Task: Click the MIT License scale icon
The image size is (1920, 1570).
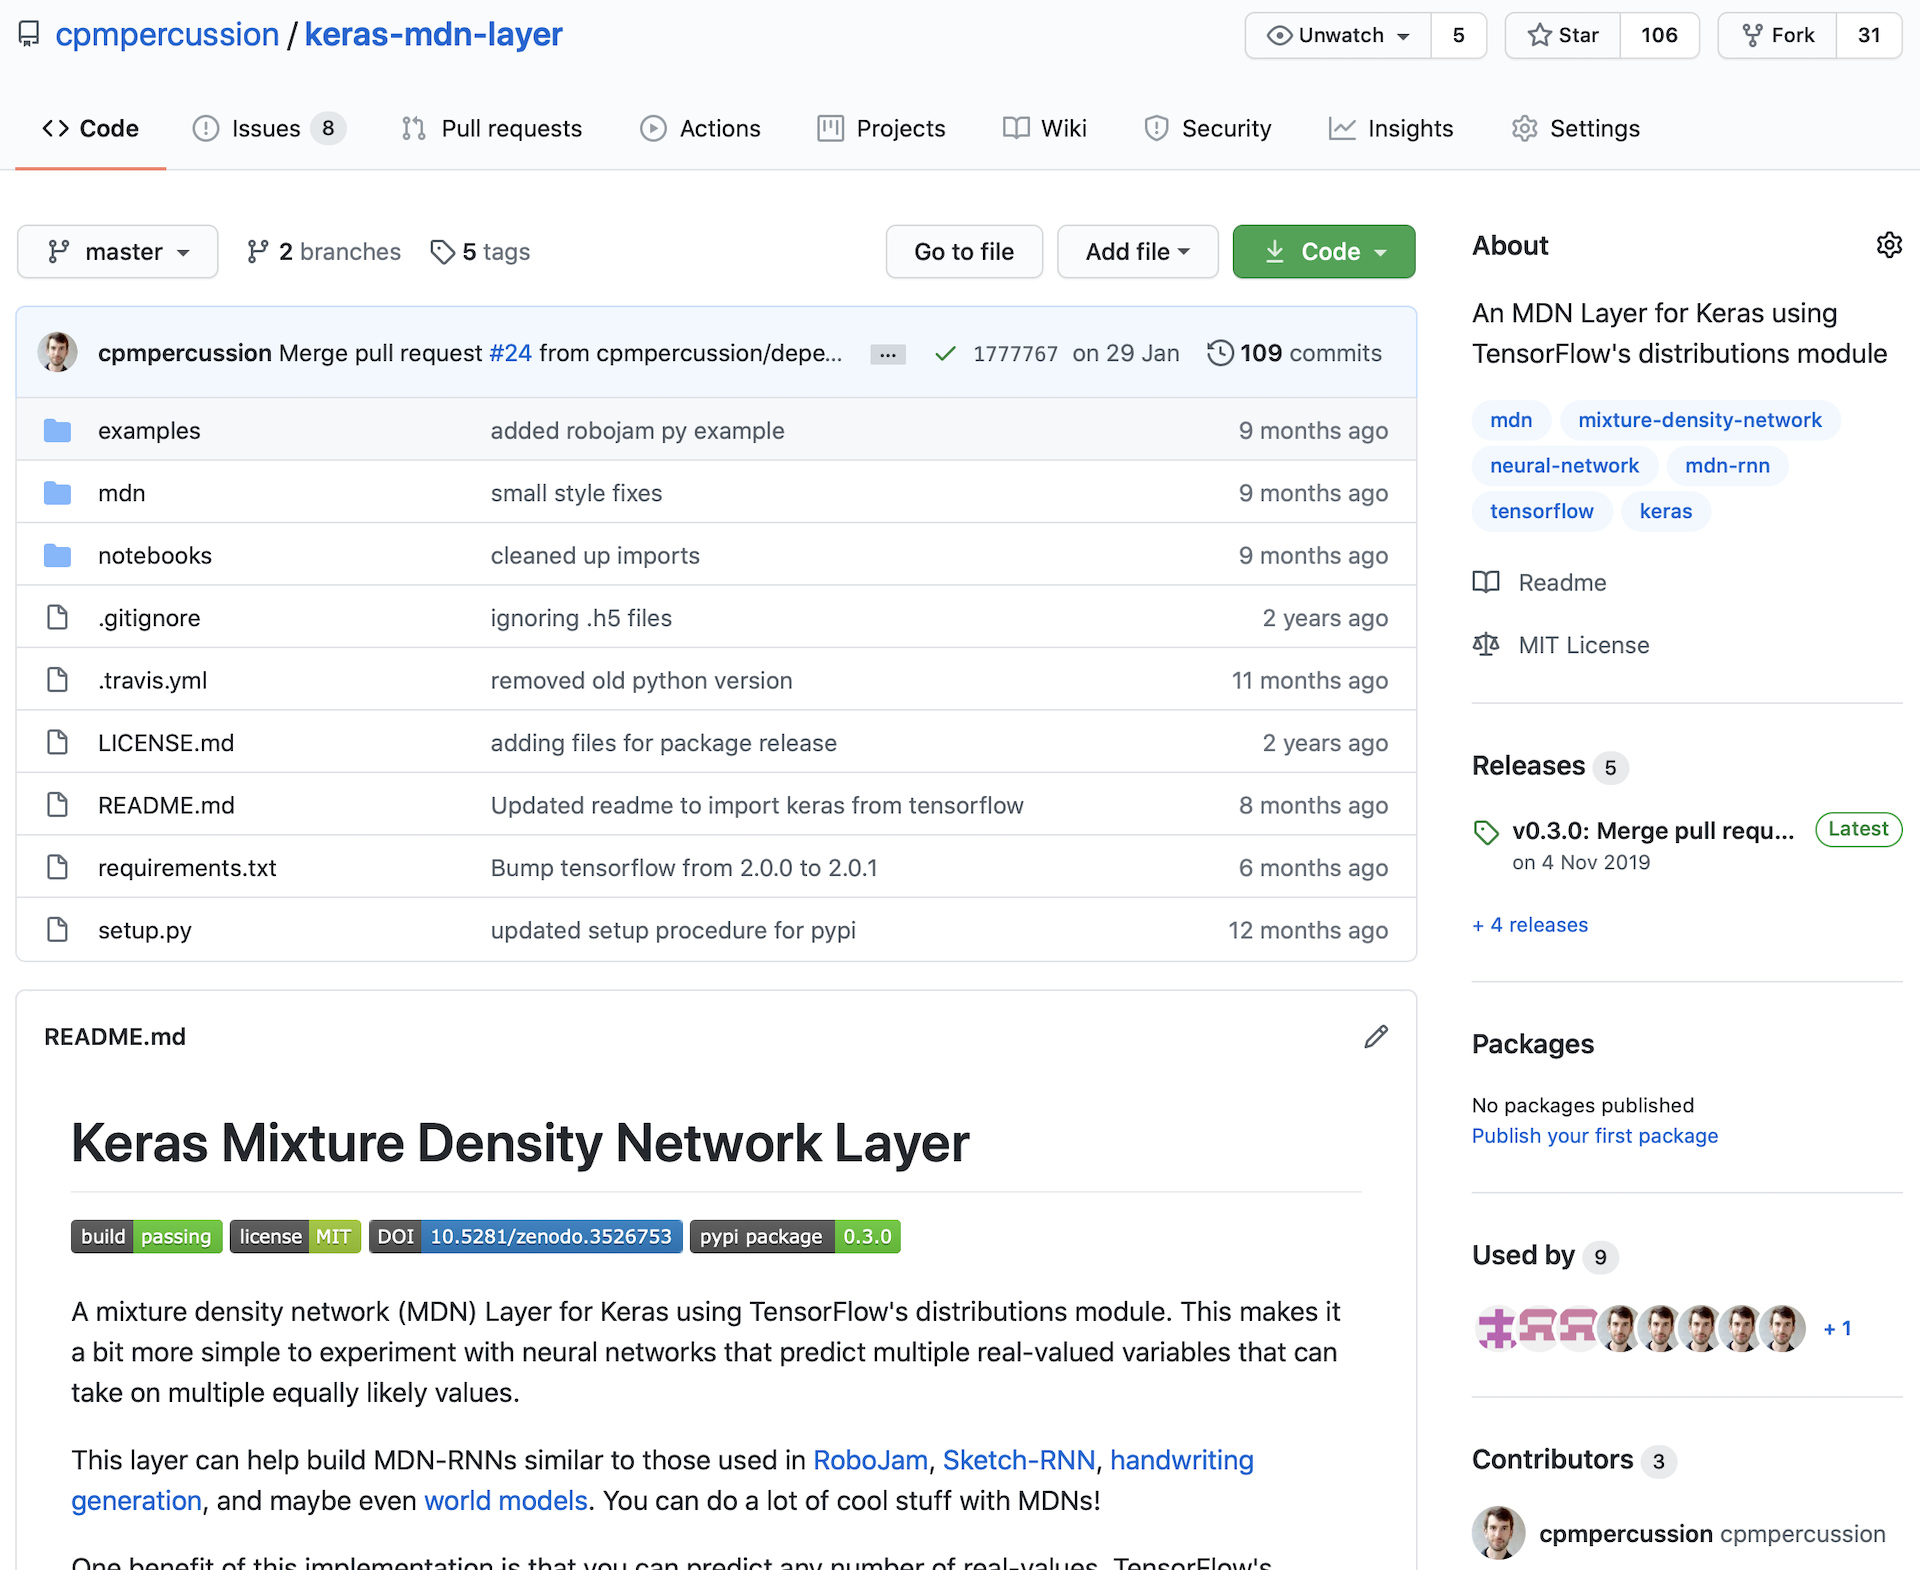Action: pyautogui.click(x=1486, y=645)
